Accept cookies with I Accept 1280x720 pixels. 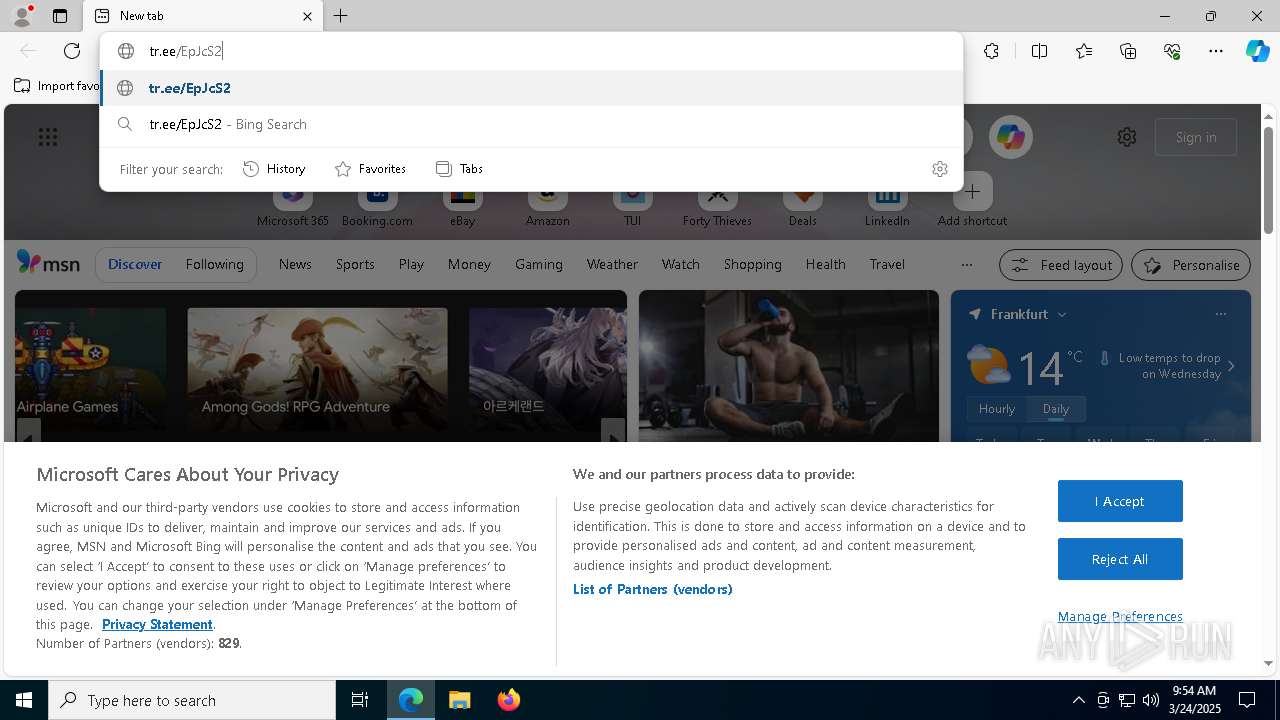1120,501
